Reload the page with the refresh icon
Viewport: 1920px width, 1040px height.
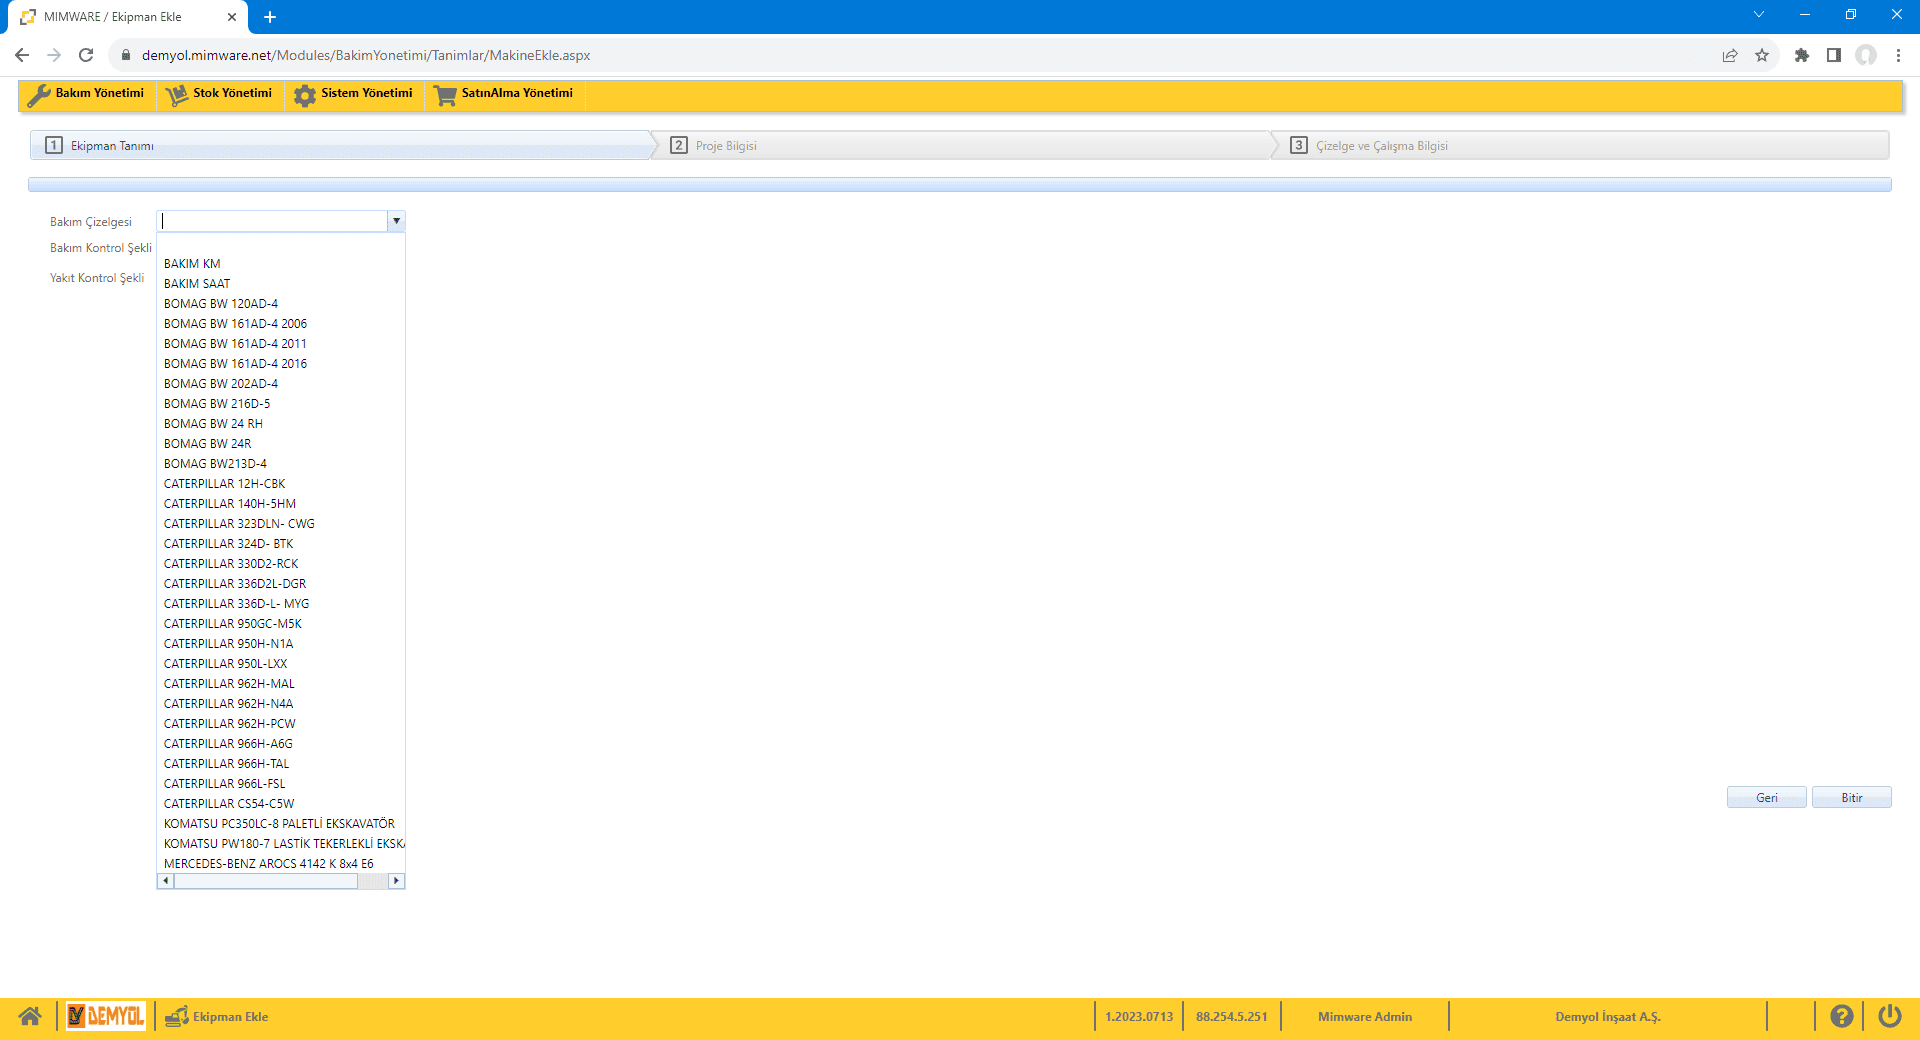[x=86, y=55]
